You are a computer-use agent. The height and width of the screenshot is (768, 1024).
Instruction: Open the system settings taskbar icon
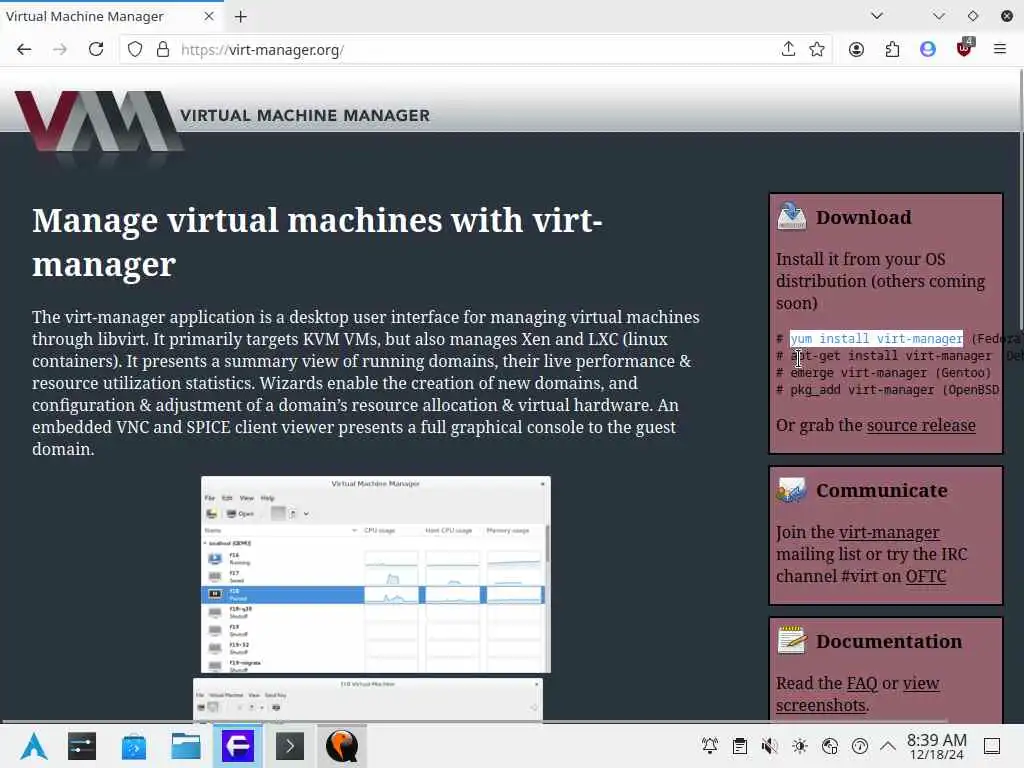tap(82, 746)
